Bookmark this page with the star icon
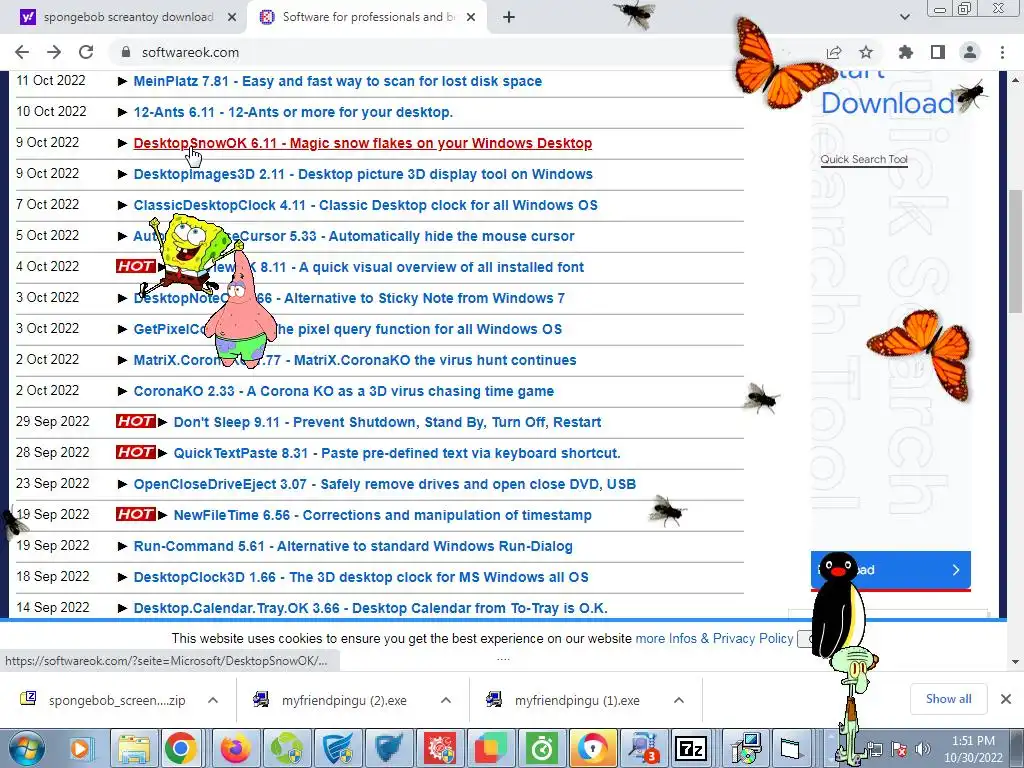 coord(866,52)
